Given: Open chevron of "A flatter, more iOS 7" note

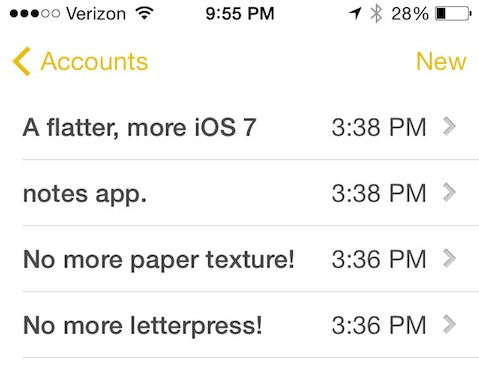Looking at the screenshot, I should 449,127.
